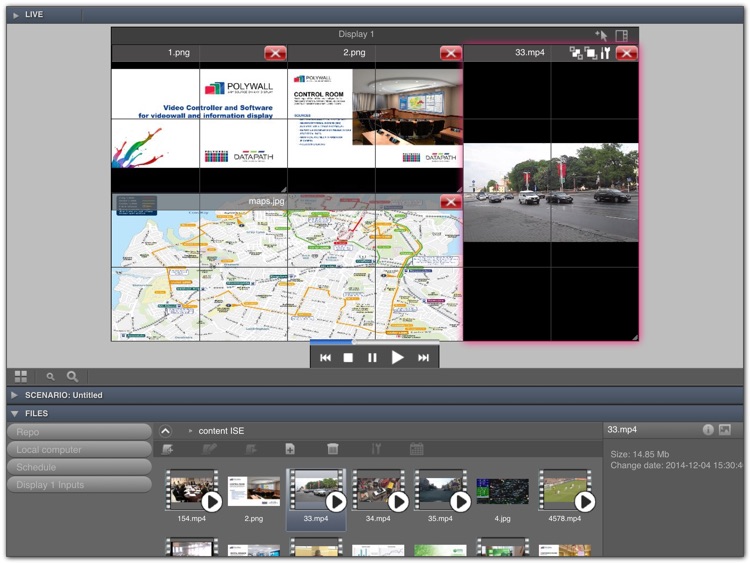Click the layer order icon of 33.mp4 window
750x563 pixels.
pyautogui.click(x=591, y=53)
